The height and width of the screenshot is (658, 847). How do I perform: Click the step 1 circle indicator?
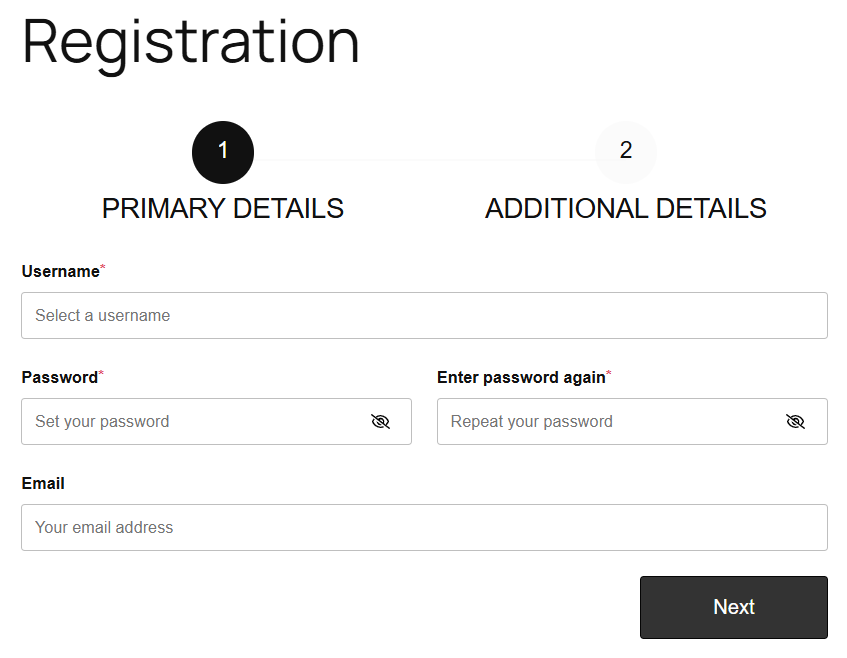click(223, 152)
